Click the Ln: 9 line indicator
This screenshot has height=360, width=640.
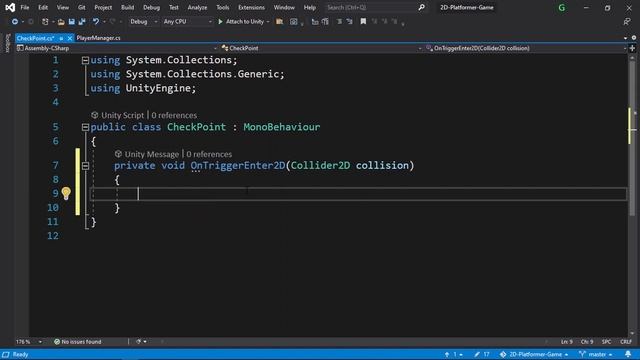[567, 342]
